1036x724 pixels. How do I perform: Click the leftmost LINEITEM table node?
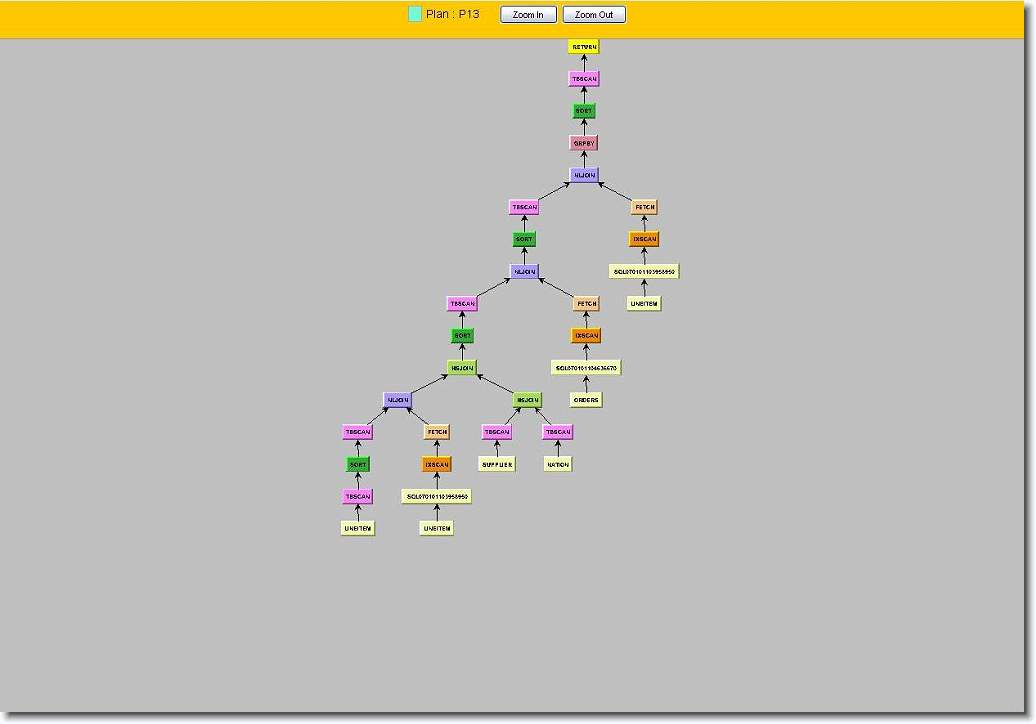pos(358,528)
